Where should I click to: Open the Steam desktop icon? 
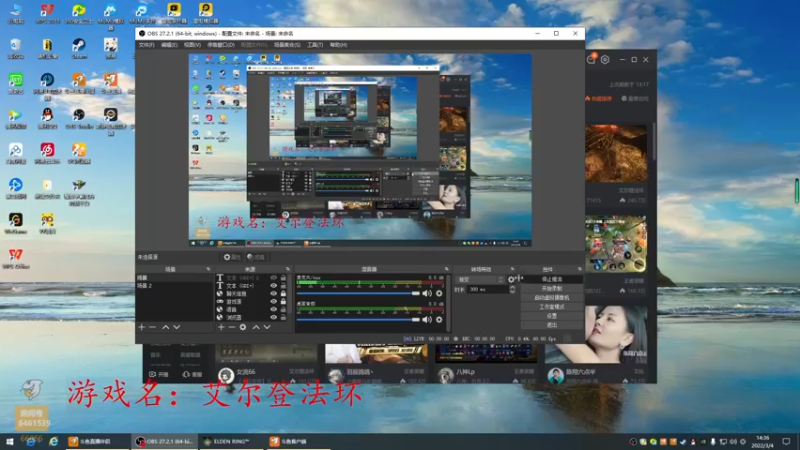tap(79, 49)
